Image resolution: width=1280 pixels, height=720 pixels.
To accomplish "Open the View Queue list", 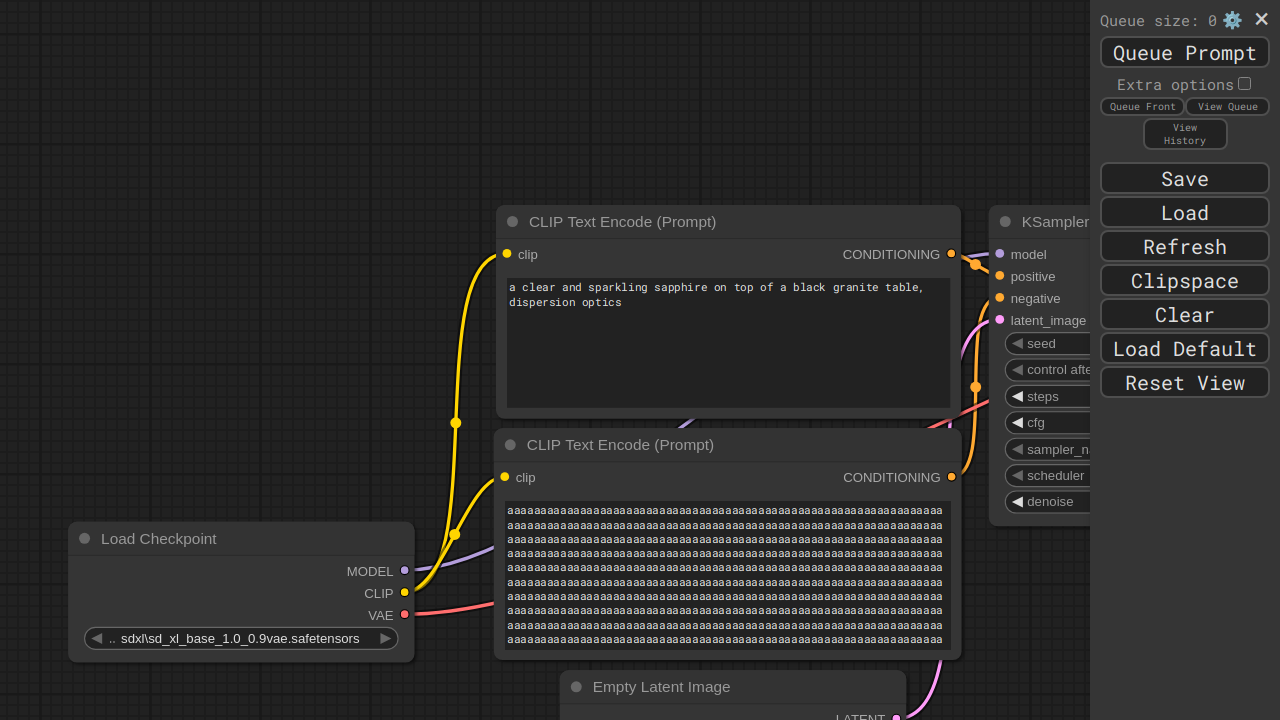I will click(x=1227, y=107).
